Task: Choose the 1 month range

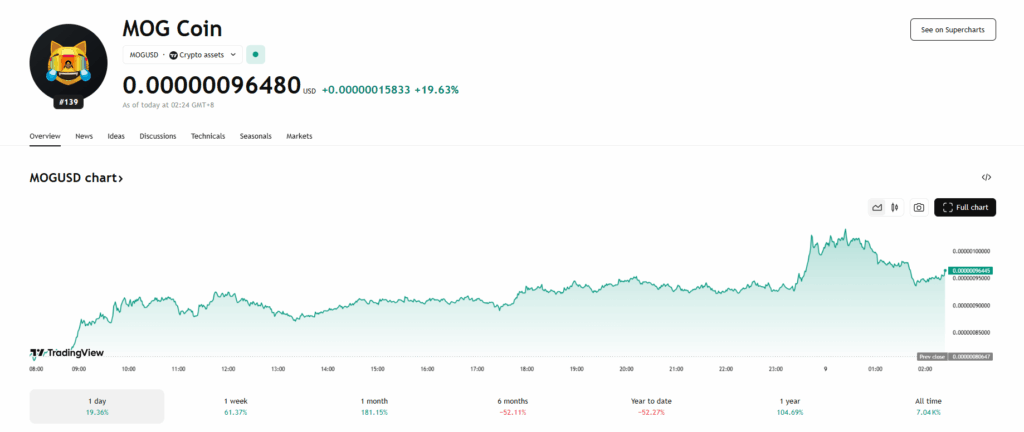Action: (374, 407)
